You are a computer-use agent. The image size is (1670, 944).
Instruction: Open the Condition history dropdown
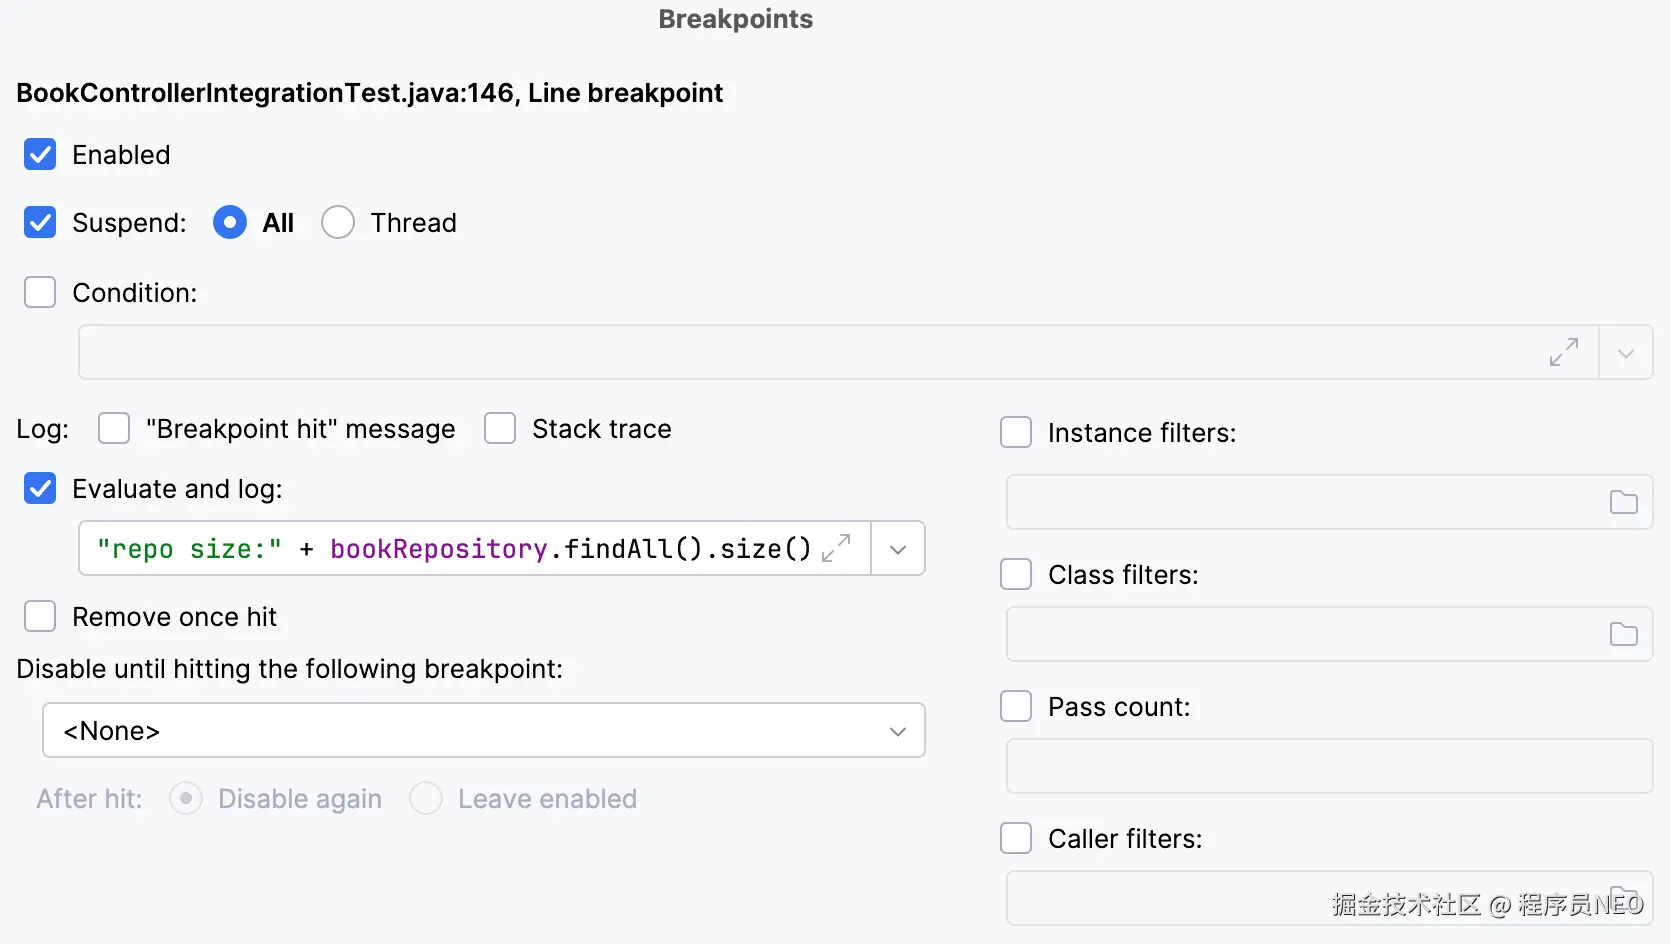[1626, 353]
